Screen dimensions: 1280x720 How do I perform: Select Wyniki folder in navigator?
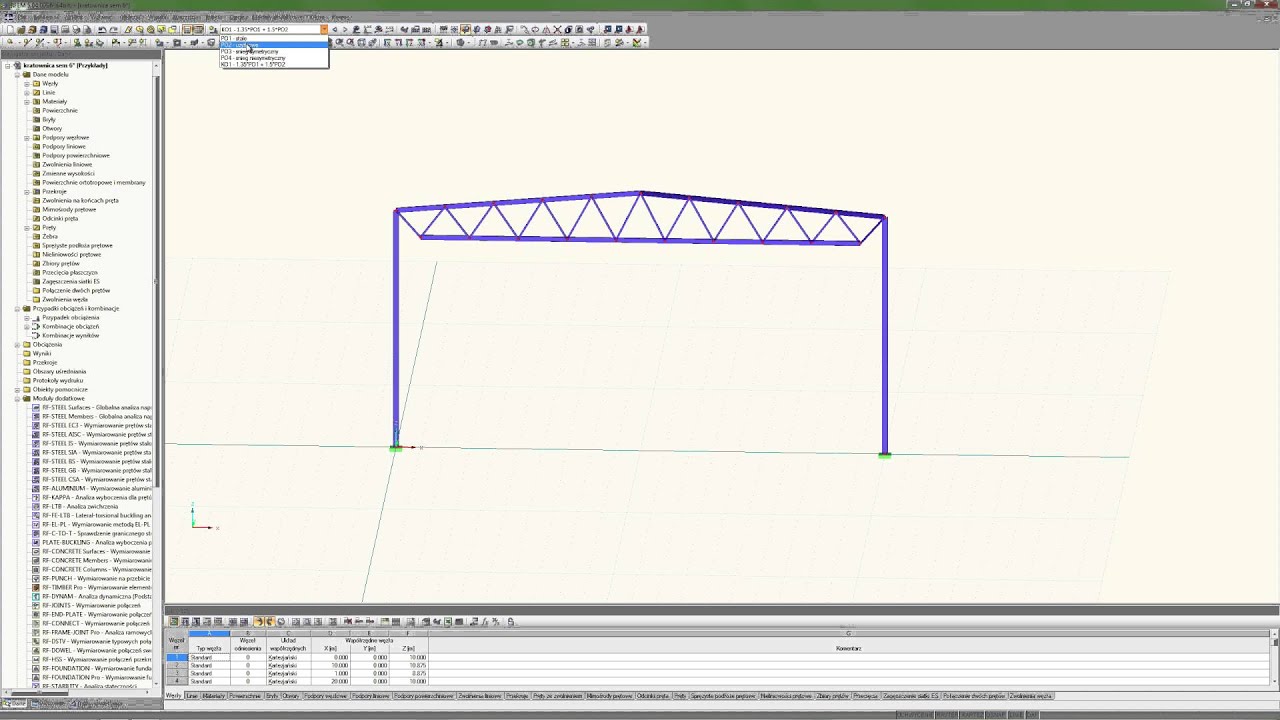(x=42, y=353)
